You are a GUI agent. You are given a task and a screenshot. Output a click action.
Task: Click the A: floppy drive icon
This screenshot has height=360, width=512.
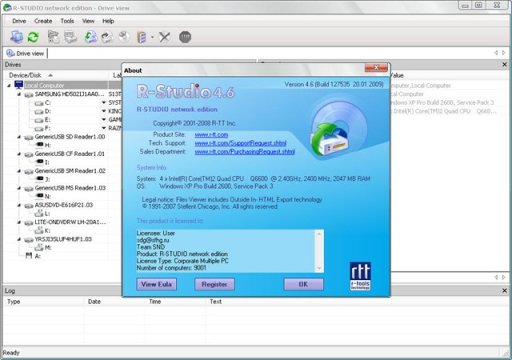pos(29,256)
